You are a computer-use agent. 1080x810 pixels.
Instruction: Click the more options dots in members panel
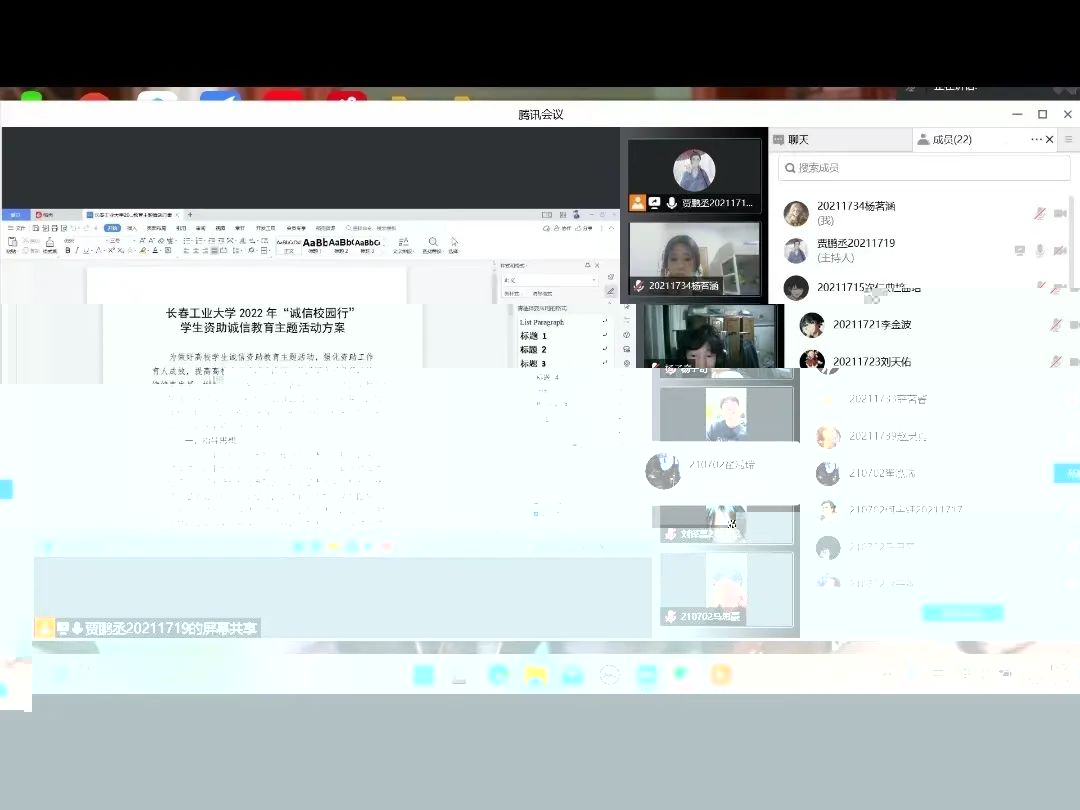(x=1036, y=139)
